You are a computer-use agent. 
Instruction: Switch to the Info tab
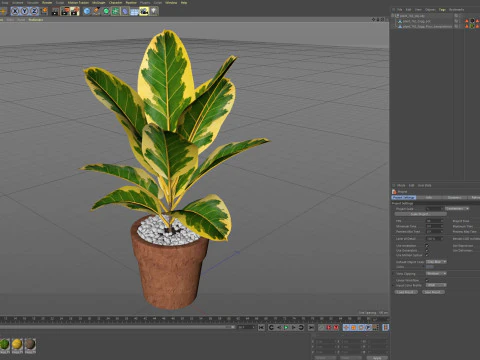tap(429, 198)
